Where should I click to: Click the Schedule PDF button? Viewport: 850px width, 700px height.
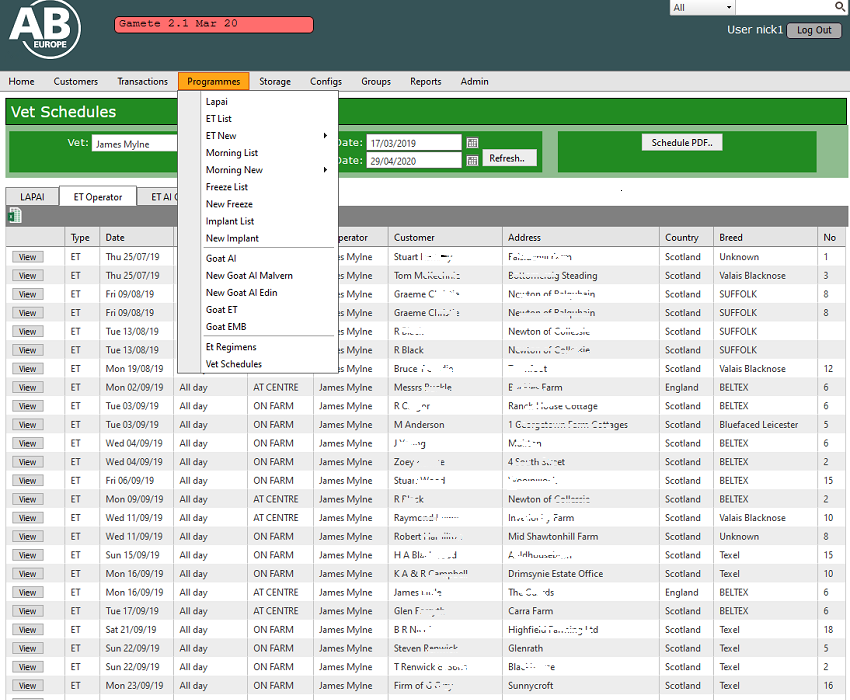[681, 143]
